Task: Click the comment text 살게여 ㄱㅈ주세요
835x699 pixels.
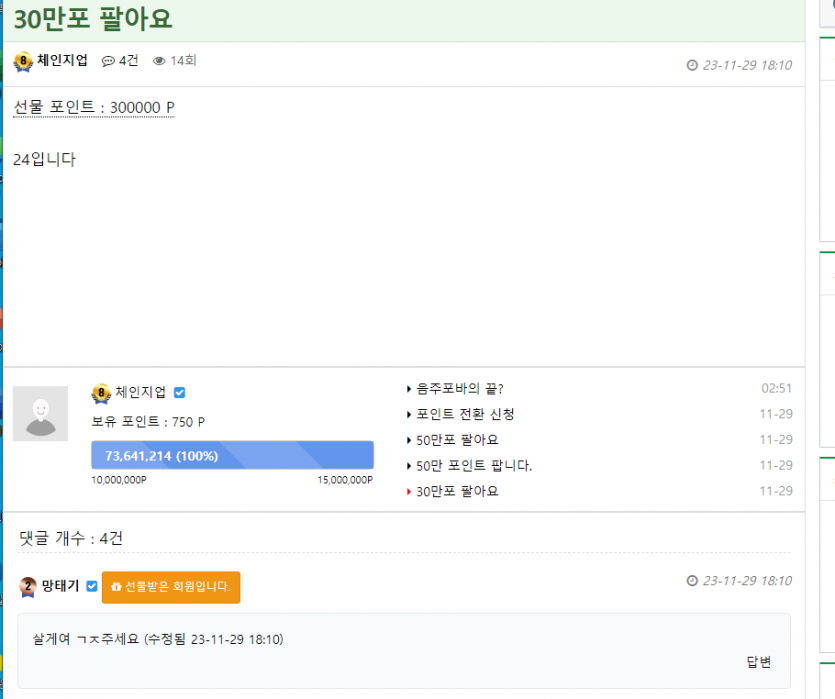Action: click(x=86, y=639)
